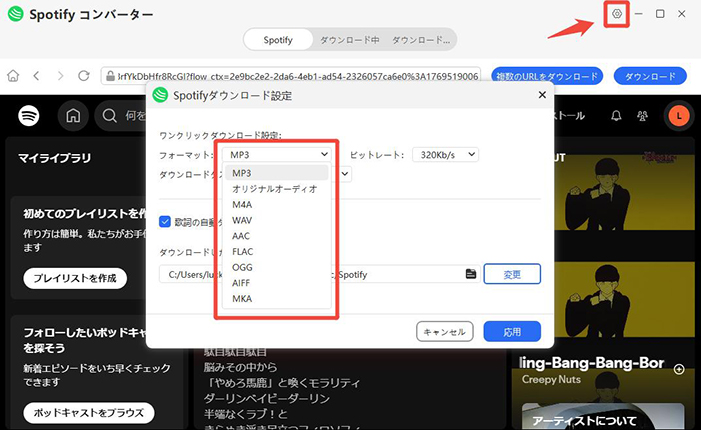Image resolution: width=701 pixels, height=430 pixels.
Task: Open Spotify home via the house icon
Action: coord(73,116)
